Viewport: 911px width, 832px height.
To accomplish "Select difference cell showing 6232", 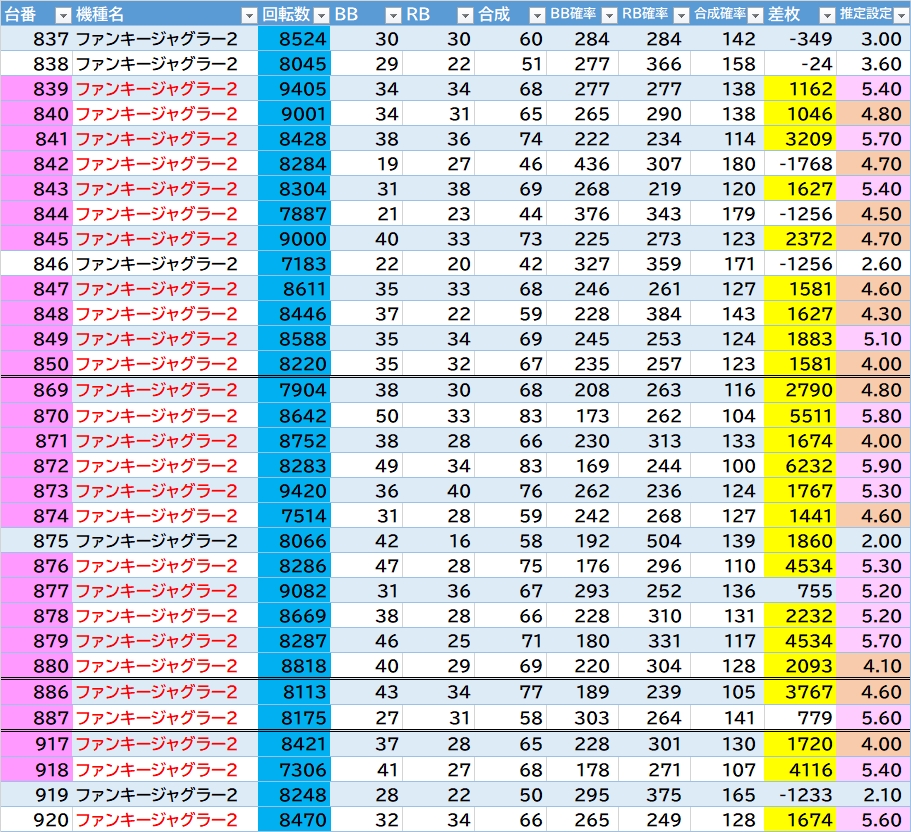I will (800, 466).
